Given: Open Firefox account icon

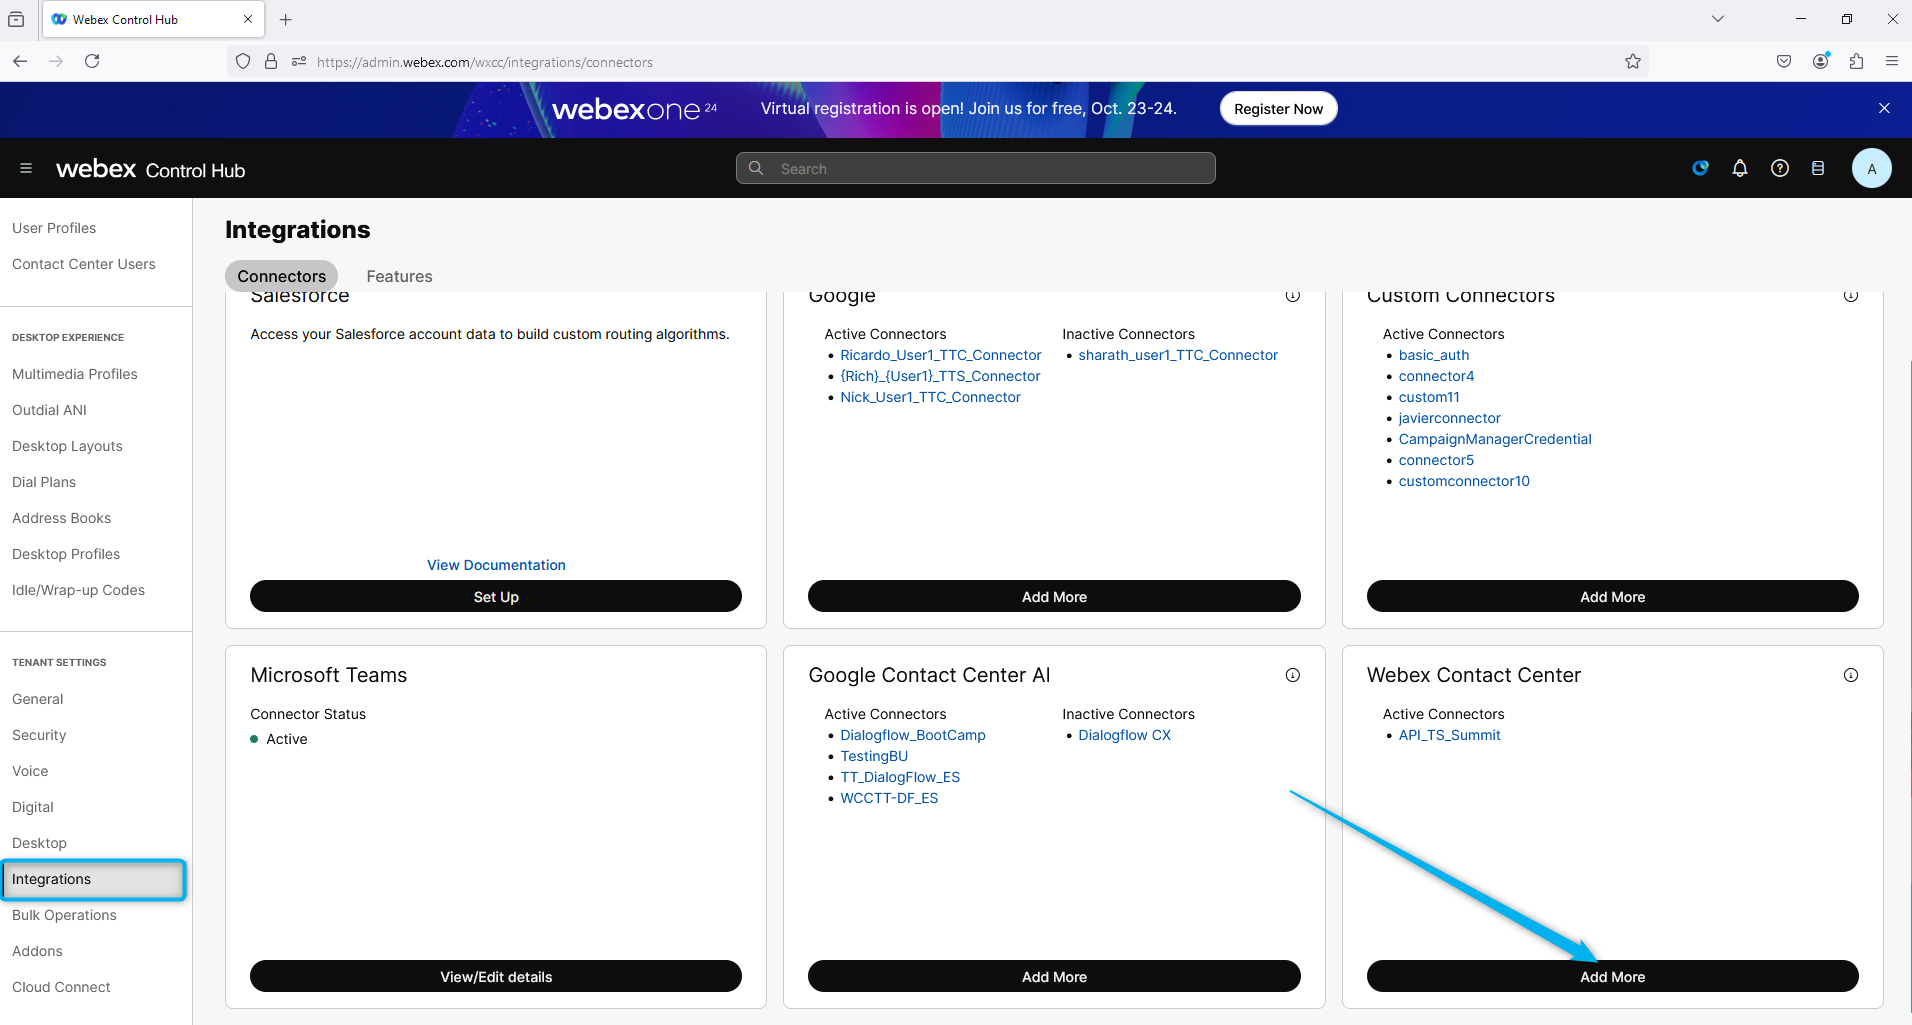Looking at the screenshot, I should tap(1821, 61).
